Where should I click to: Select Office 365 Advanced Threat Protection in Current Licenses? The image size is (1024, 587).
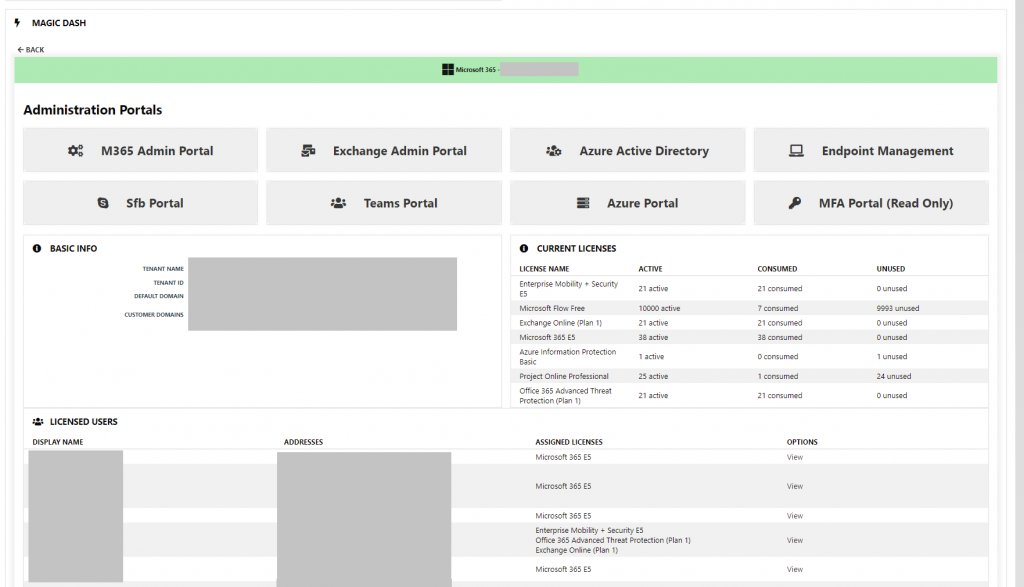(x=566, y=396)
